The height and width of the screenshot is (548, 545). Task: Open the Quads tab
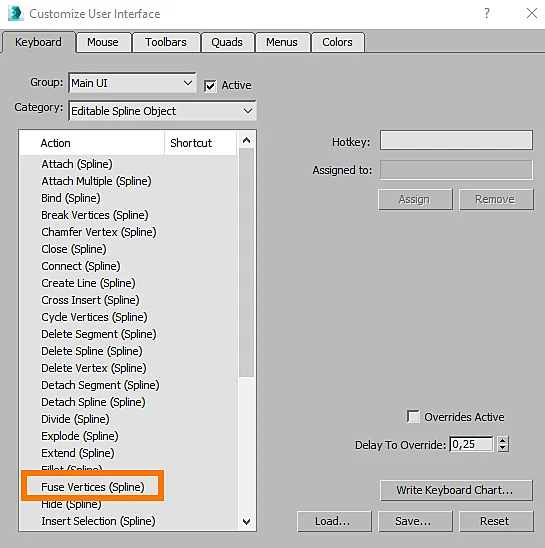point(227,42)
